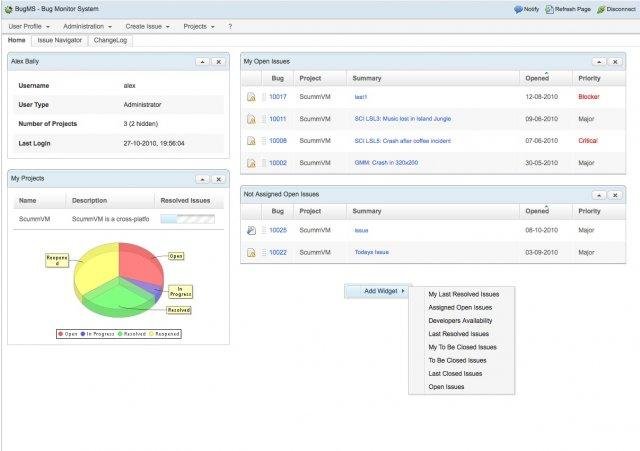Add the My Last Resolved Issues widget
640x451 pixels.
coord(463,294)
